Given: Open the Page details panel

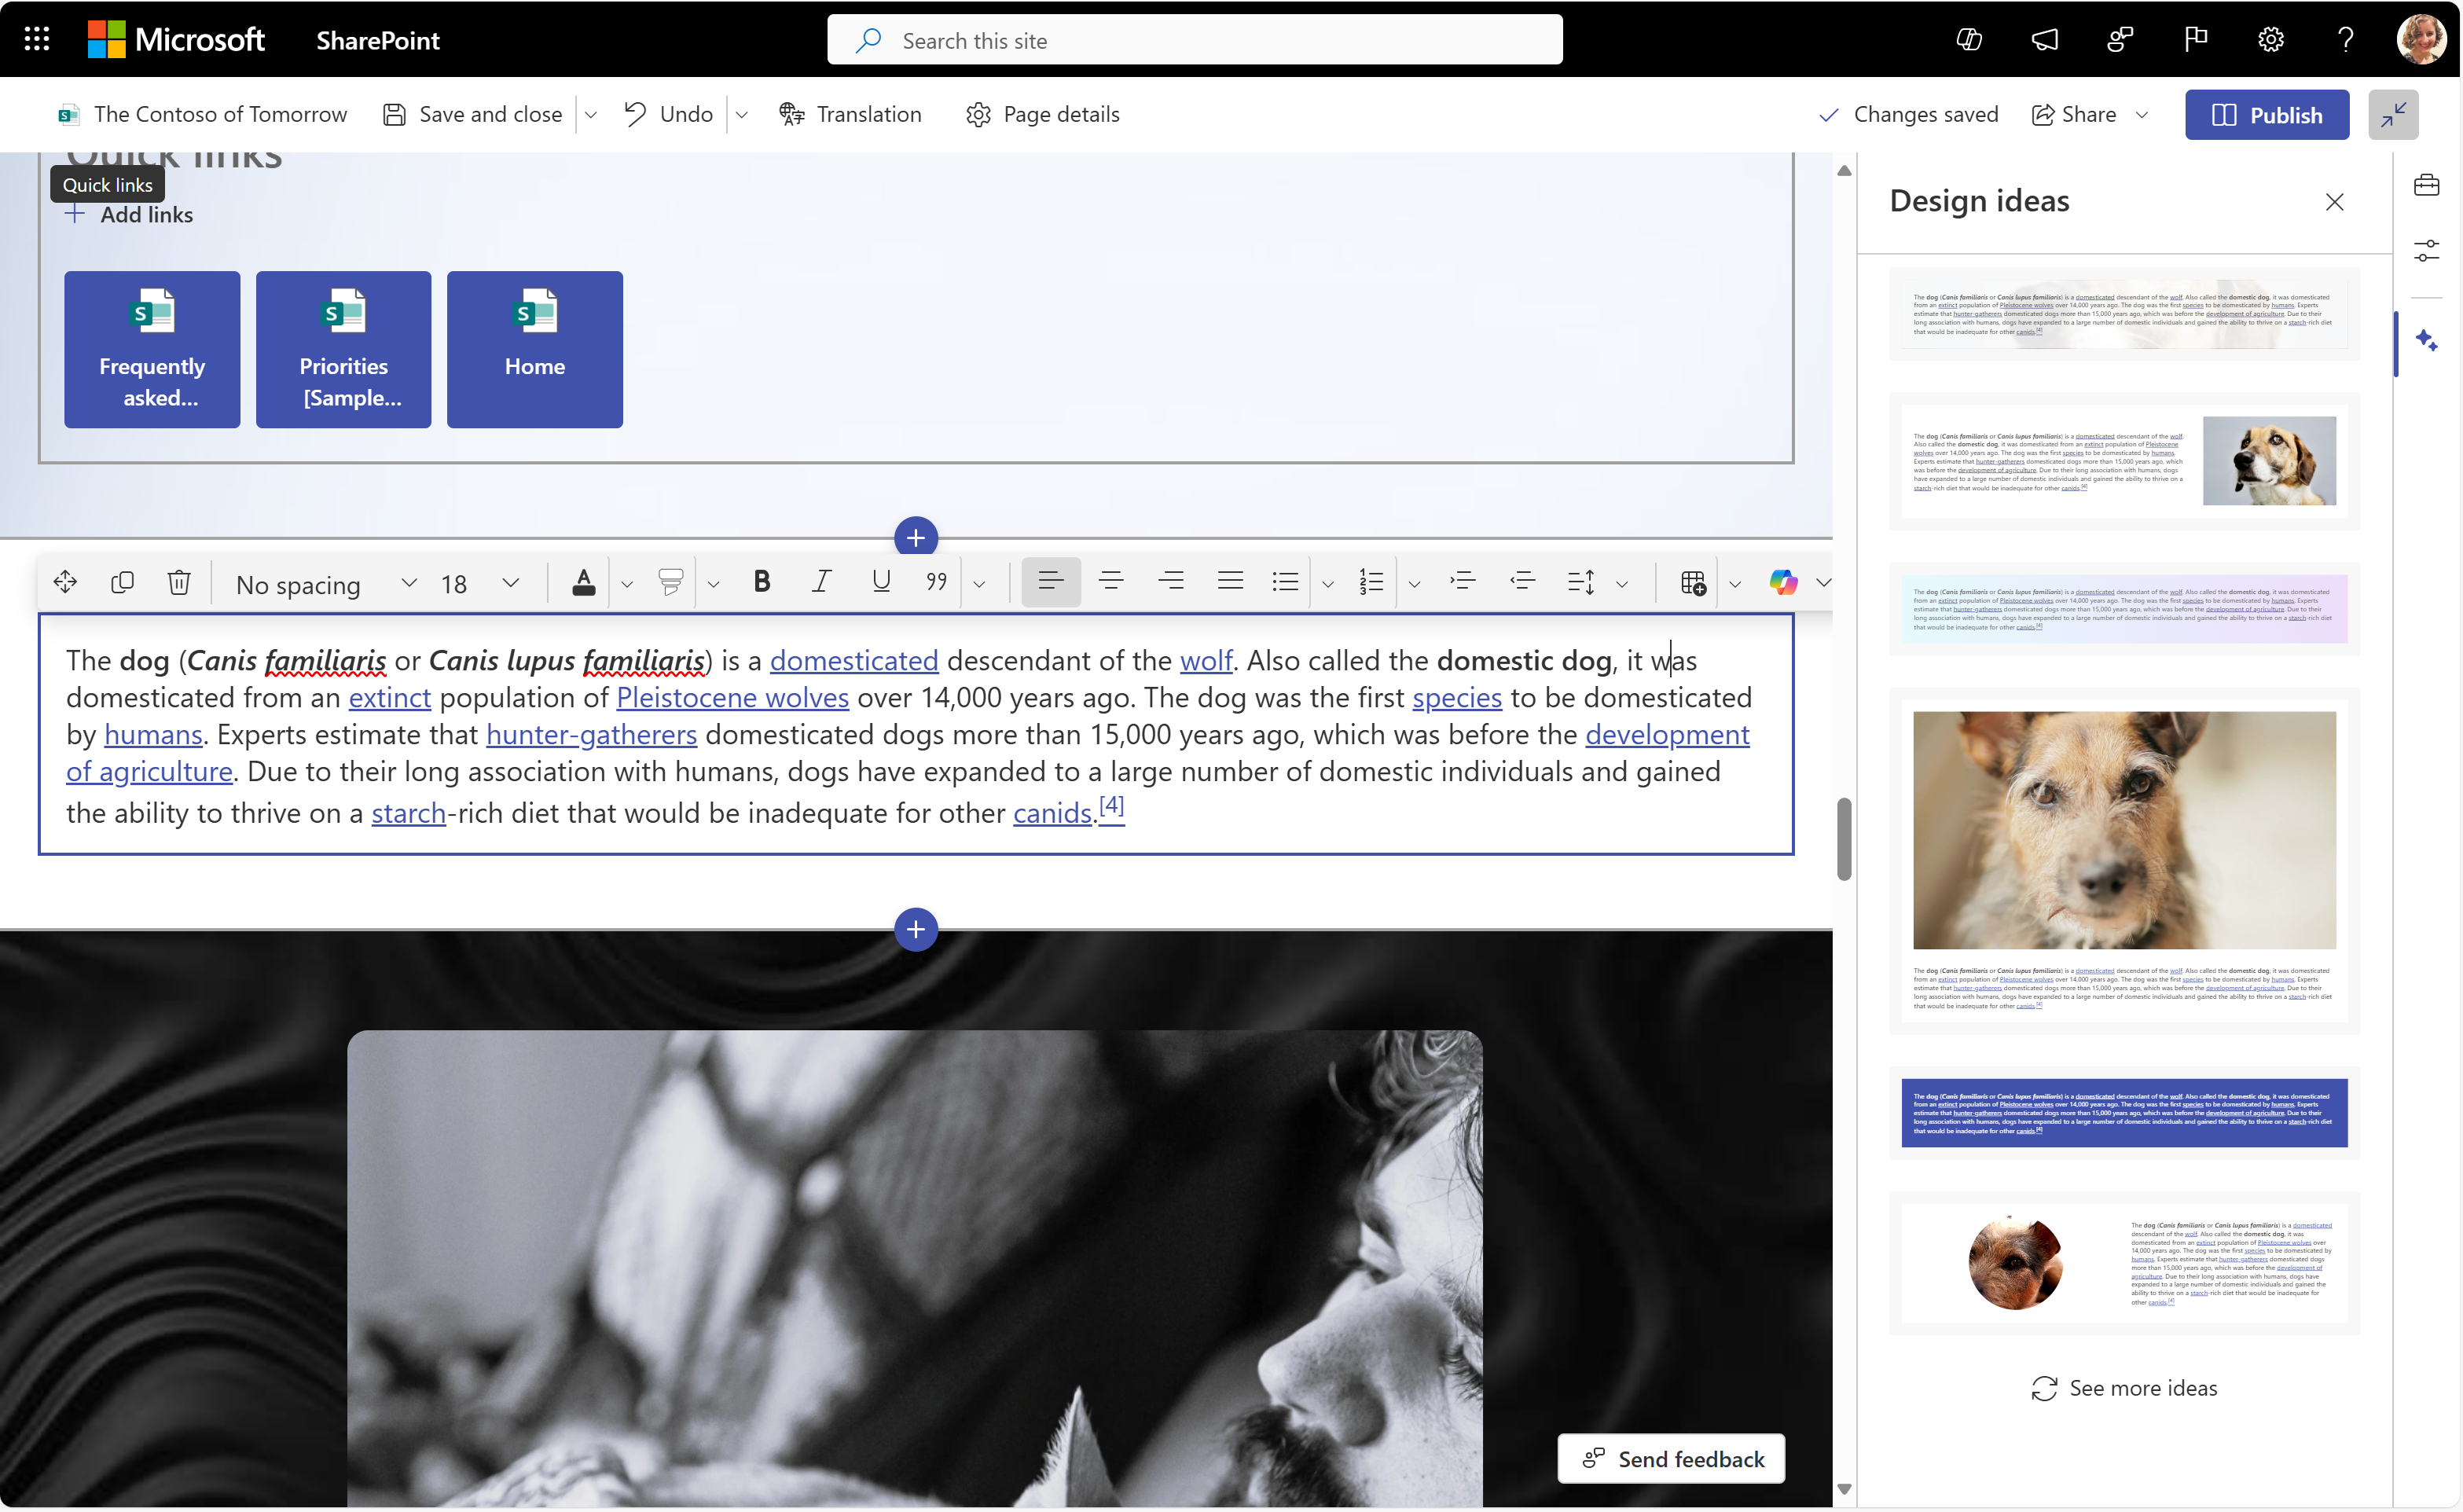Looking at the screenshot, I should (x=1040, y=112).
